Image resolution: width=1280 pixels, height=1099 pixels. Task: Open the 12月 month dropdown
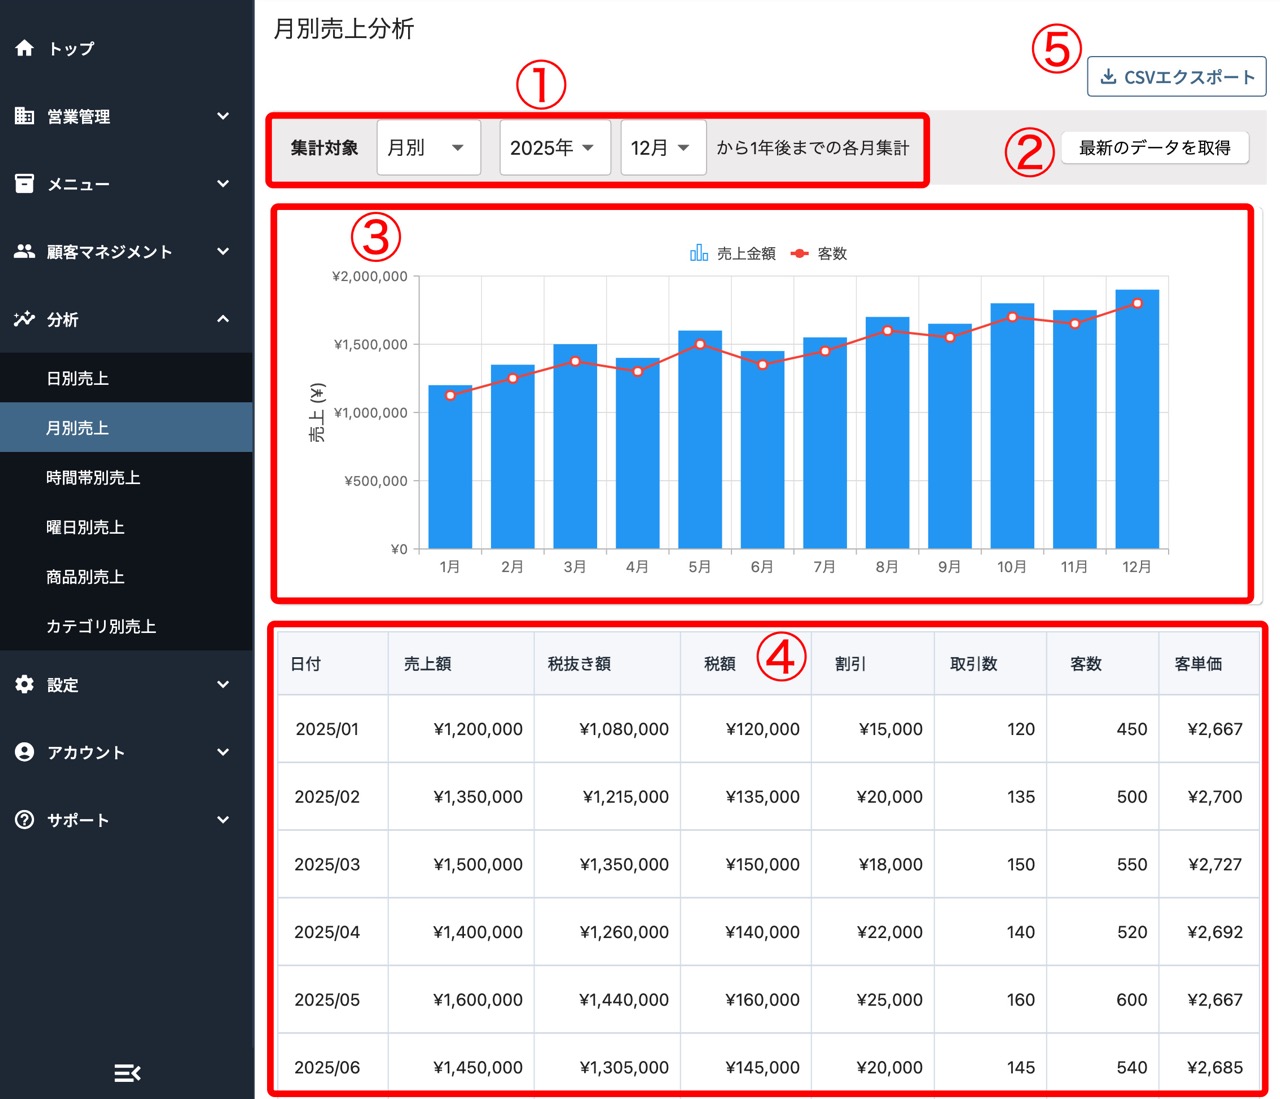[x=663, y=148]
